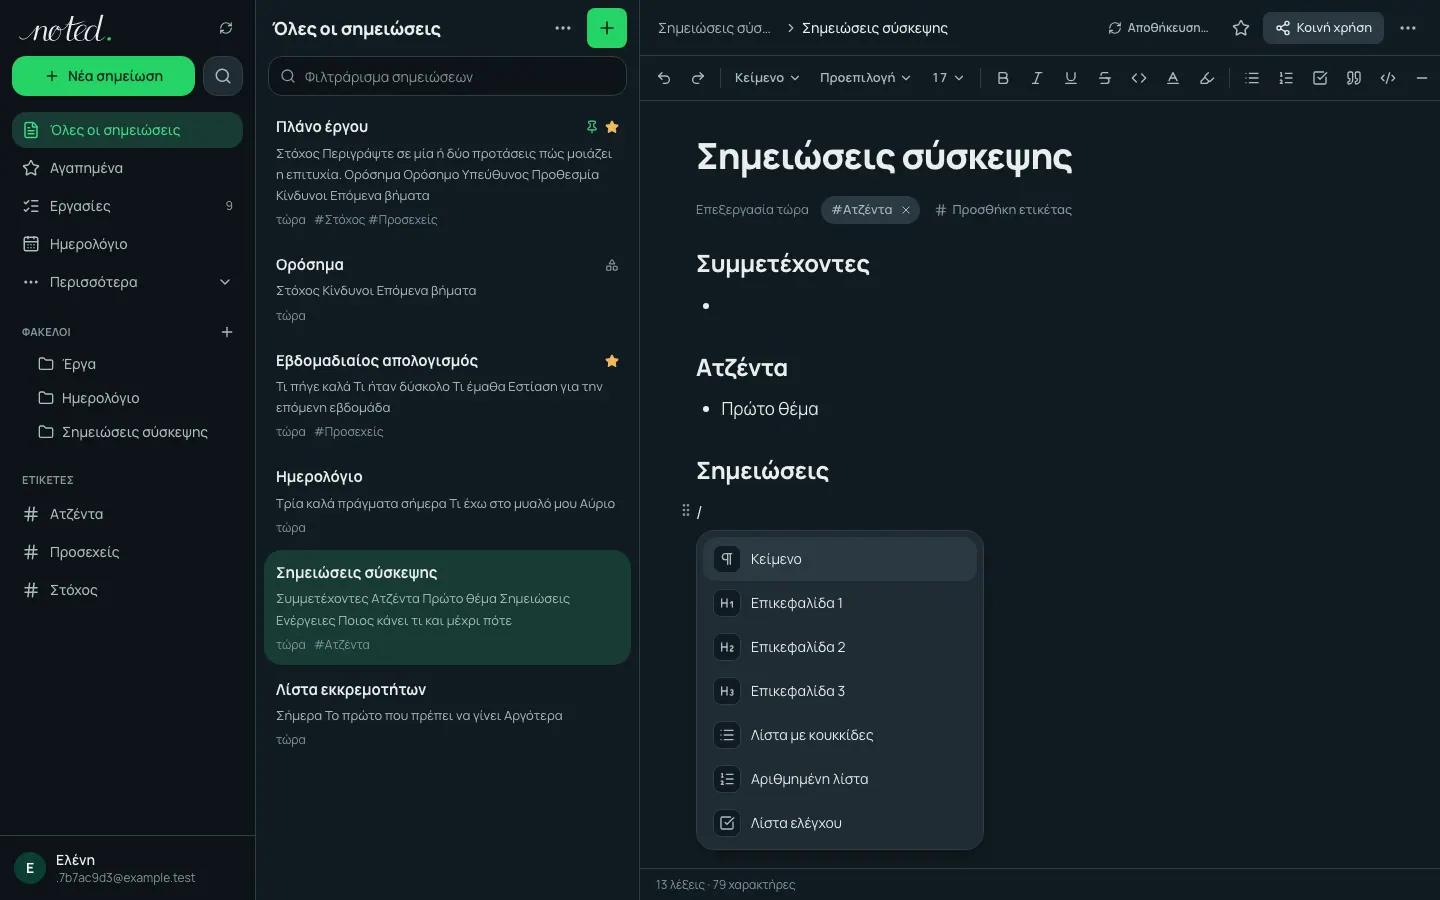Insert a checklist from the toolbar
The image size is (1440, 900).
(x=1320, y=78)
